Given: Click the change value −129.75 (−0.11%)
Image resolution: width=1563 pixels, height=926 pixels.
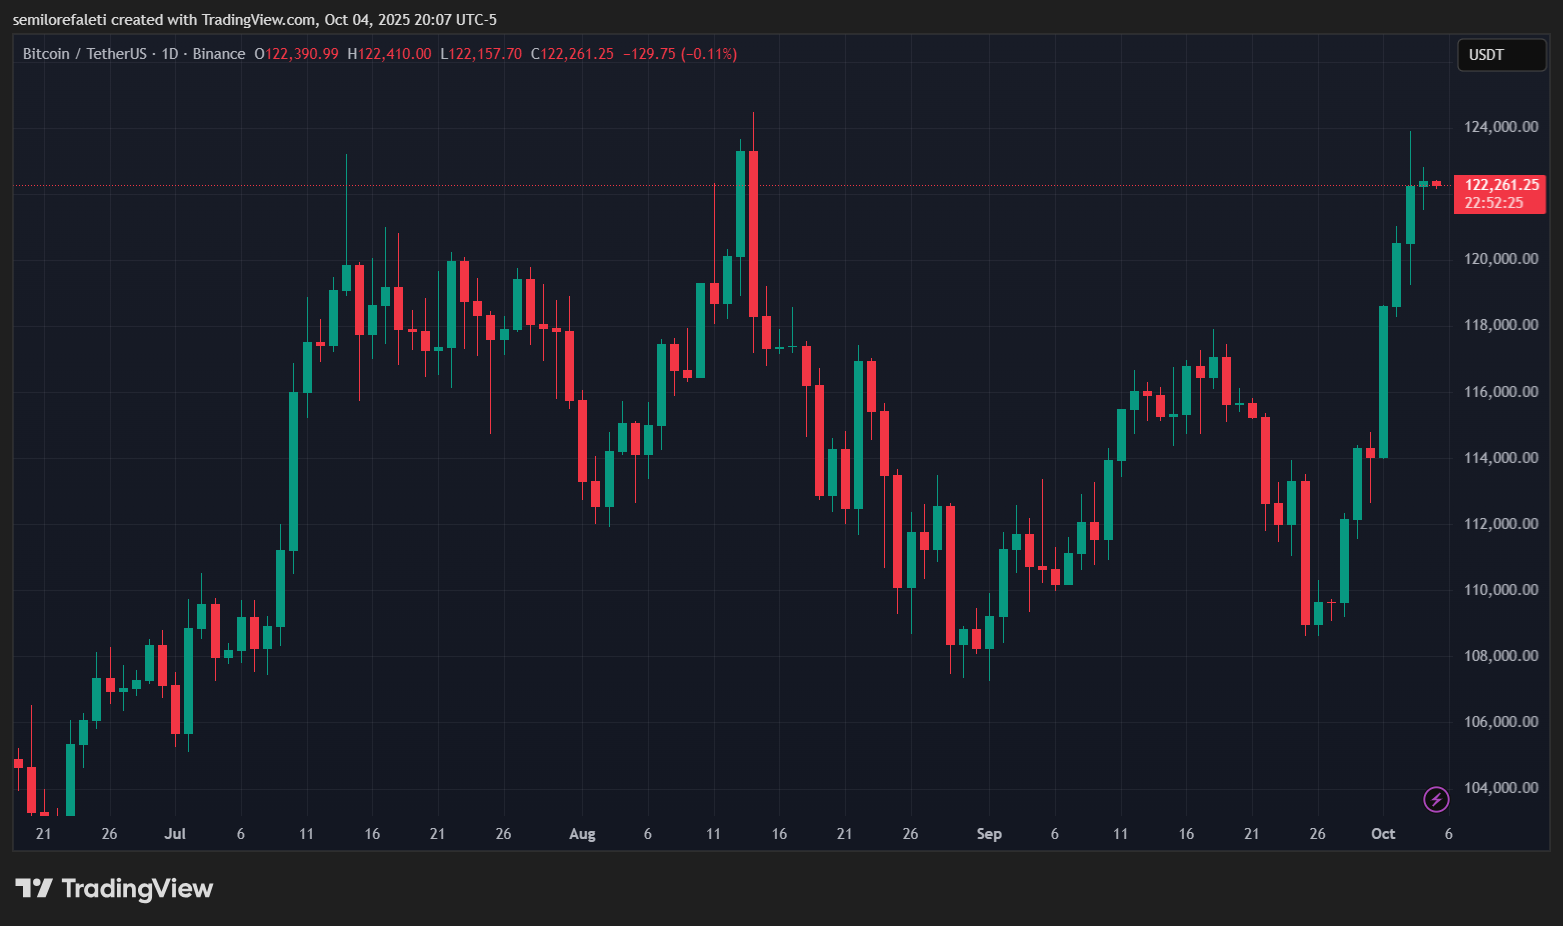Looking at the screenshot, I should click(679, 54).
